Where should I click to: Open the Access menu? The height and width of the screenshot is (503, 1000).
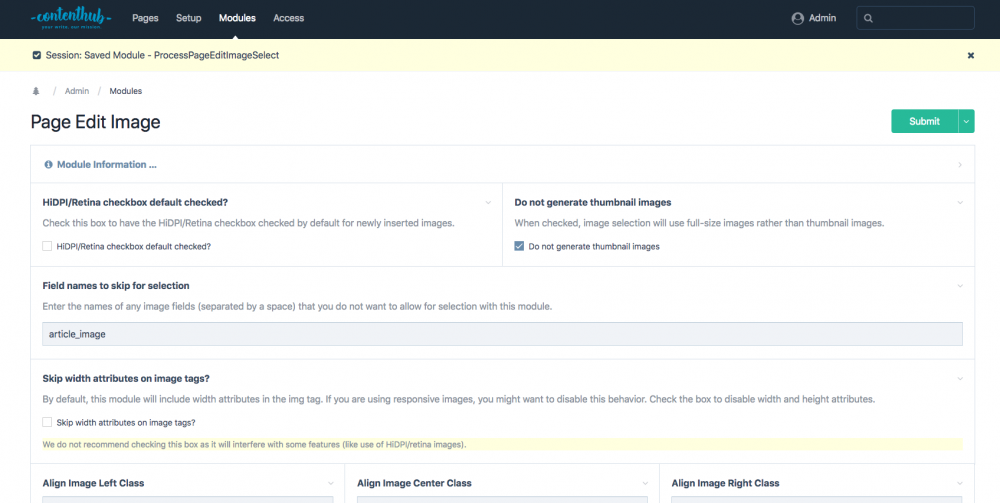[x=289, y=18]
